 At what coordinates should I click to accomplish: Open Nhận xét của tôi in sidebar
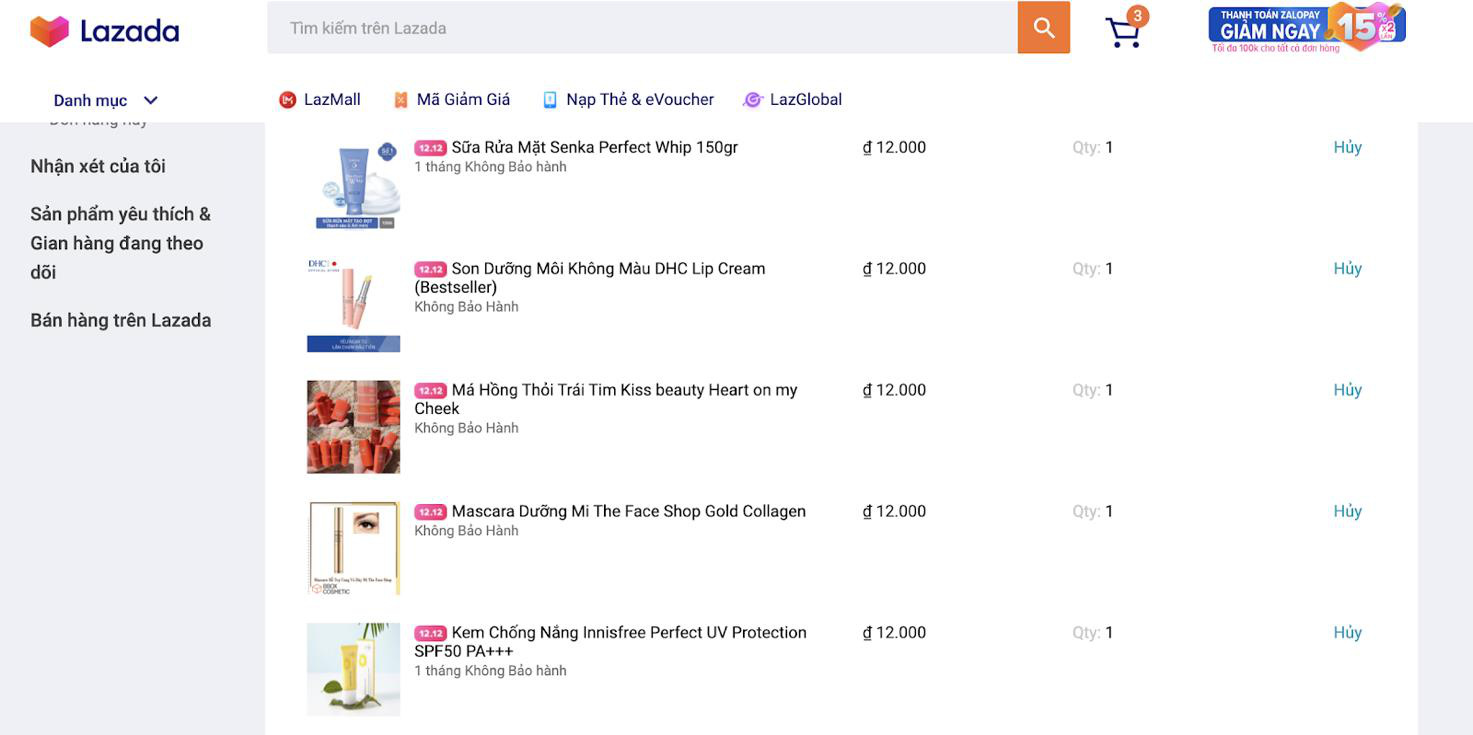(98, 166)
